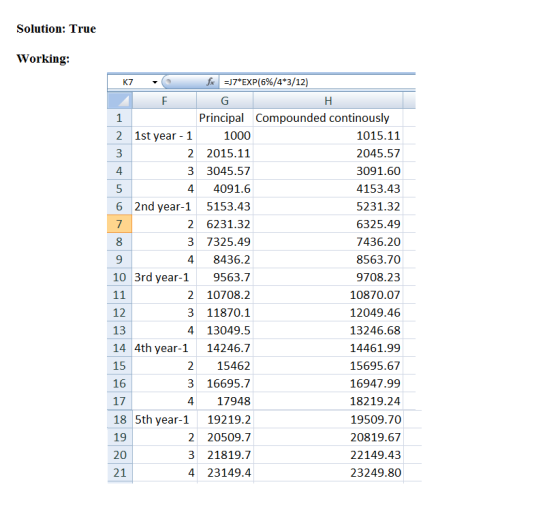
Task: Click the cell with value 7325.49
Action: click(225, 242)
